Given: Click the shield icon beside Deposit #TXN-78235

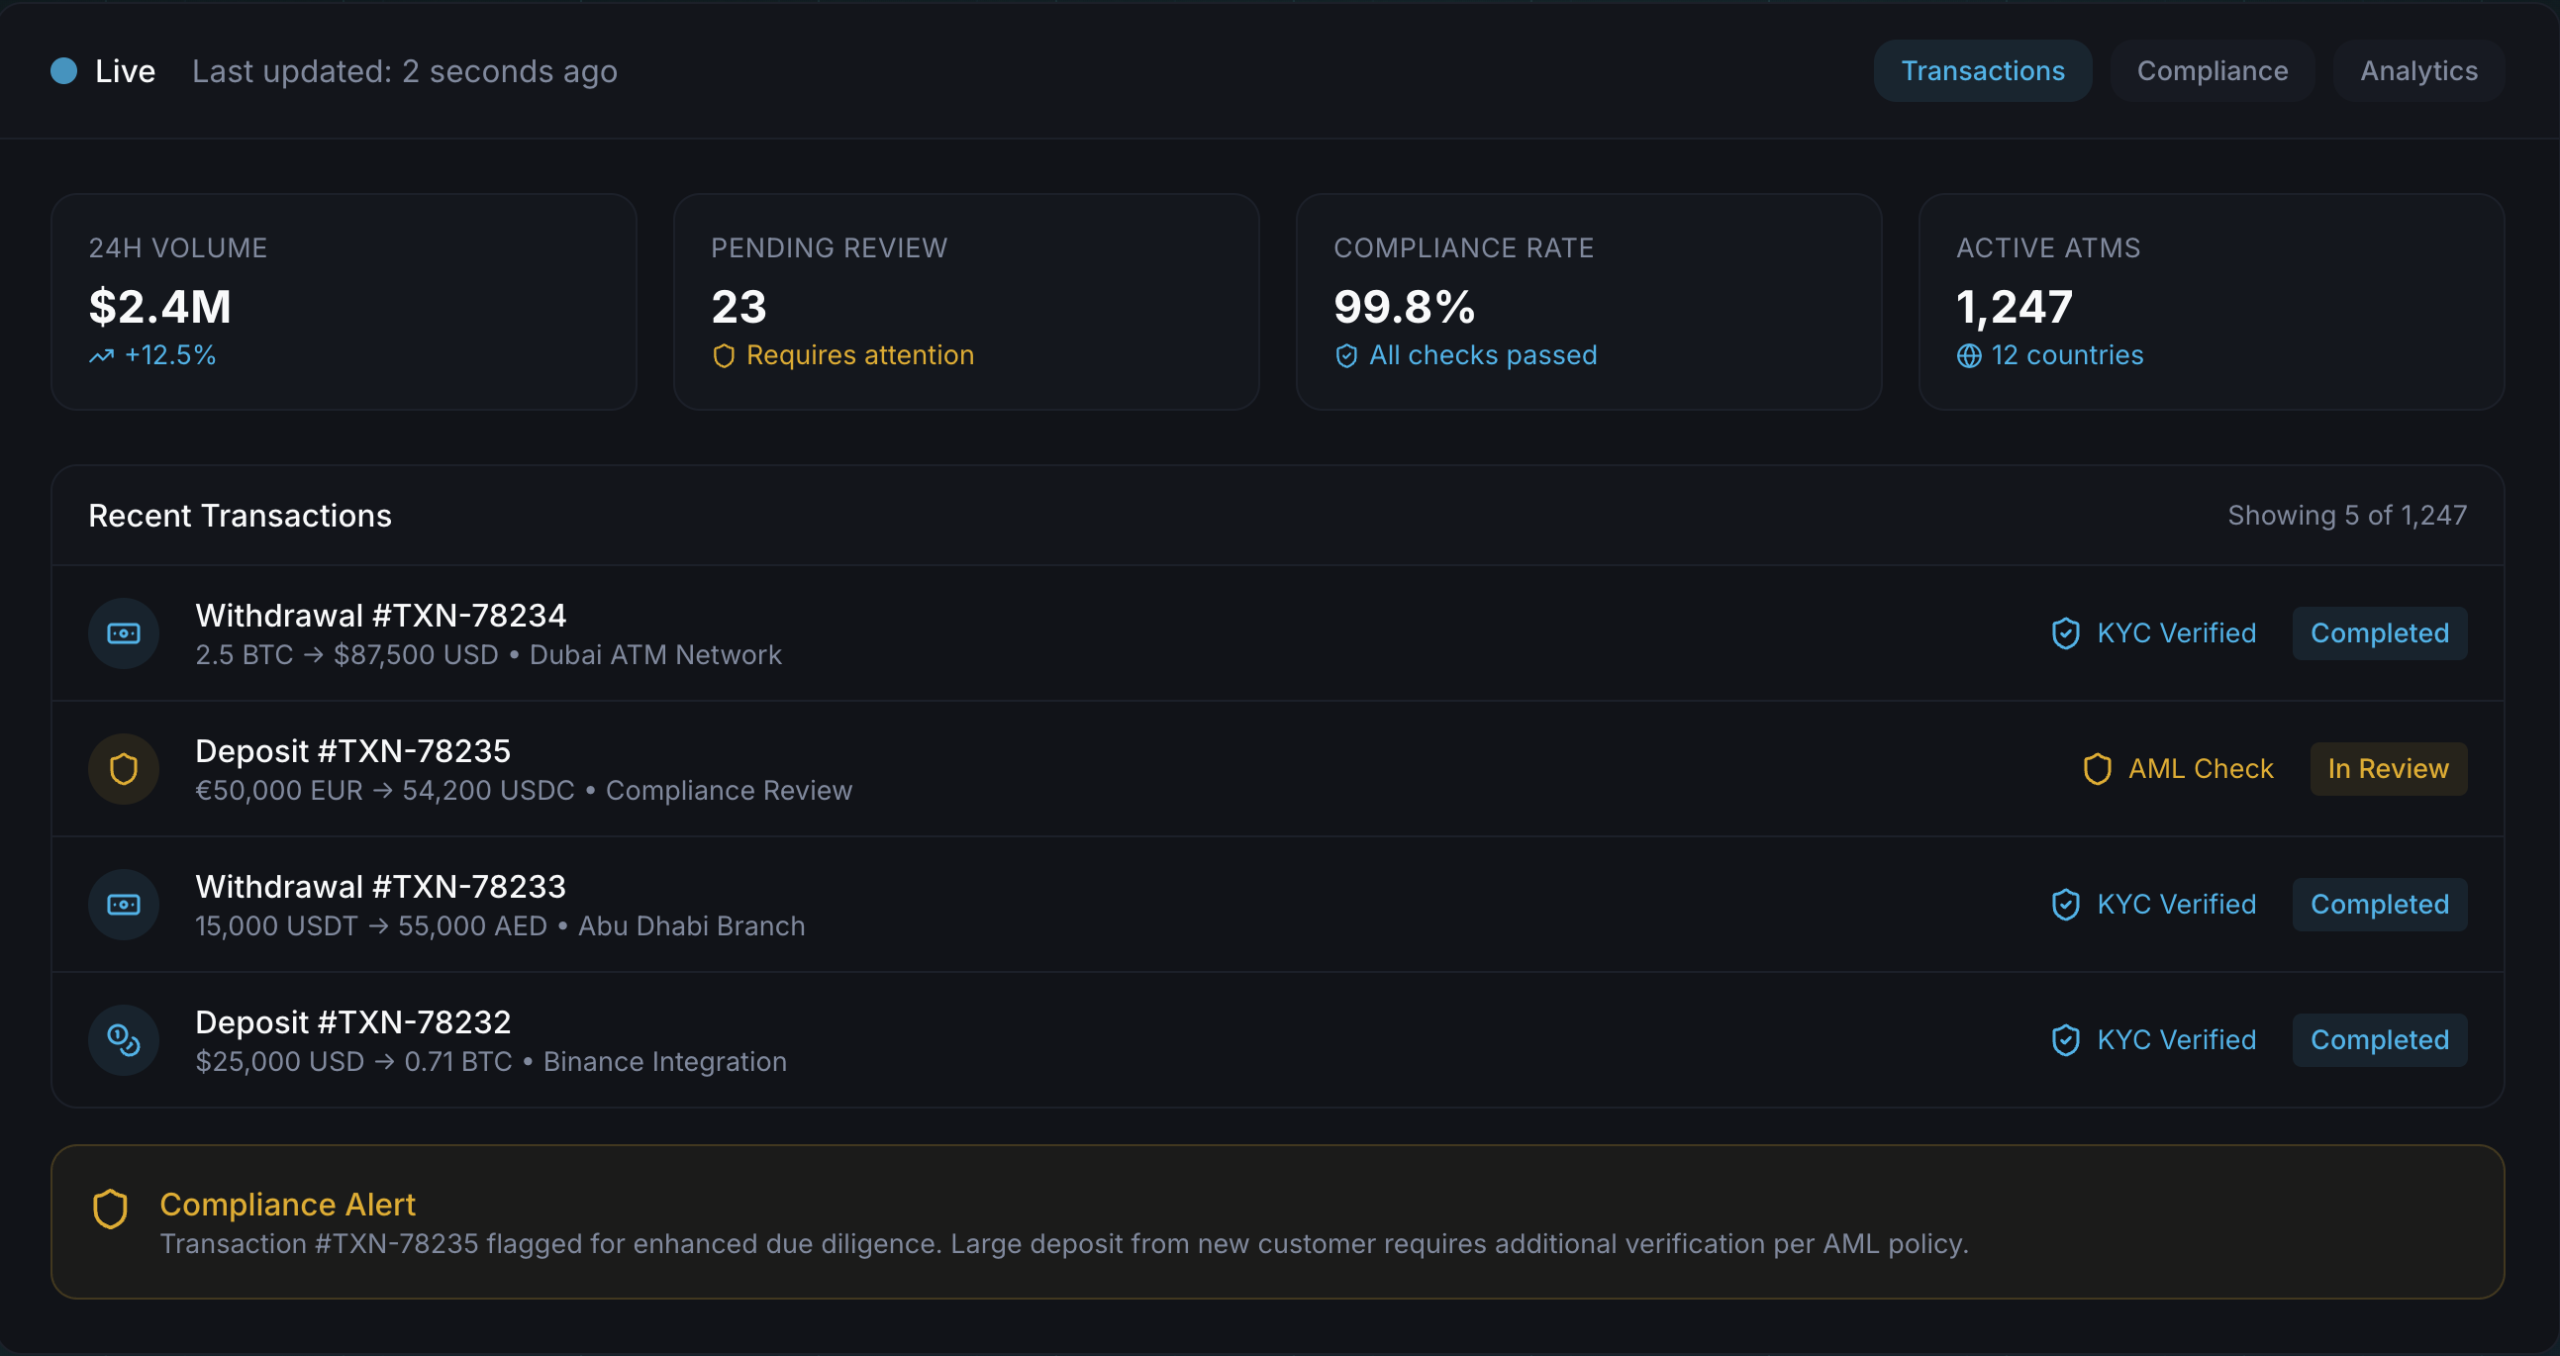Looking at the screenshot, I should coord(124,769).
